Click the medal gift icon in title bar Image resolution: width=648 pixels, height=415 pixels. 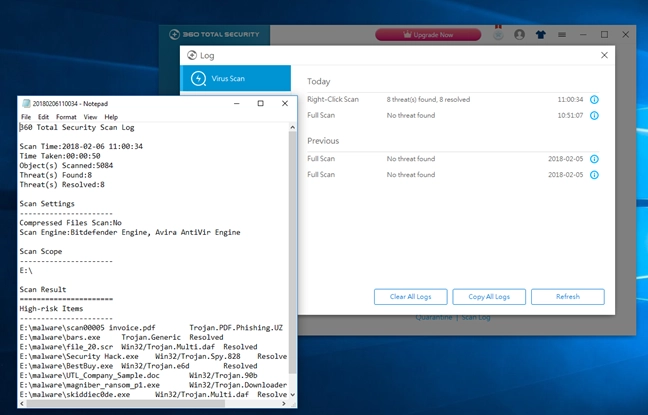click(x=498, y=34)
